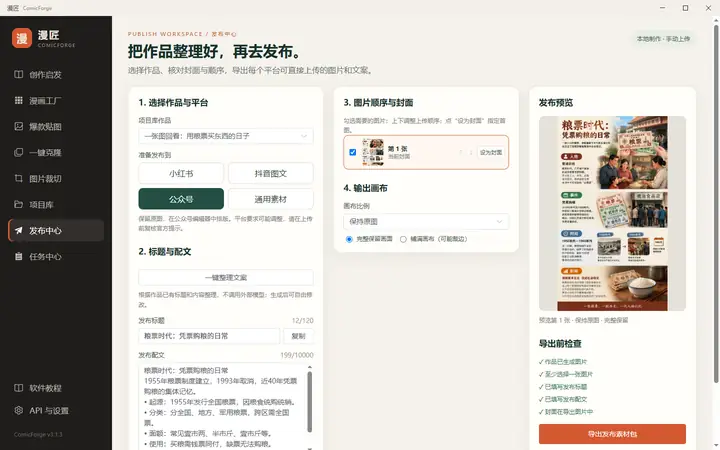Viewport: 720px width, 450px height.
Task: Click the 发布配文 textarea scrollbar
Action: pyautogui.click(x=309, y=402)
